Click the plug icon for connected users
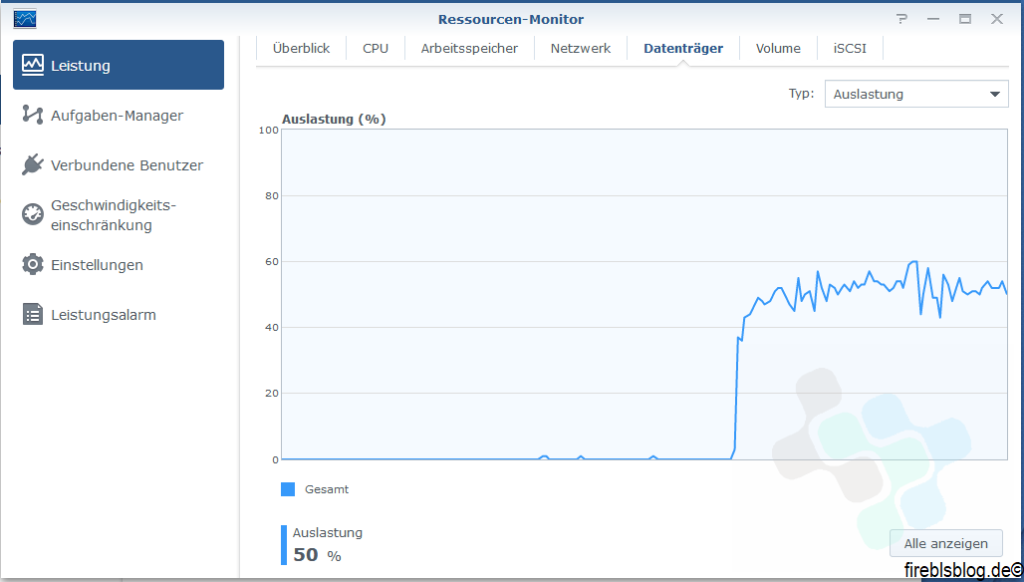The image size is (1024, 582). 33,165
